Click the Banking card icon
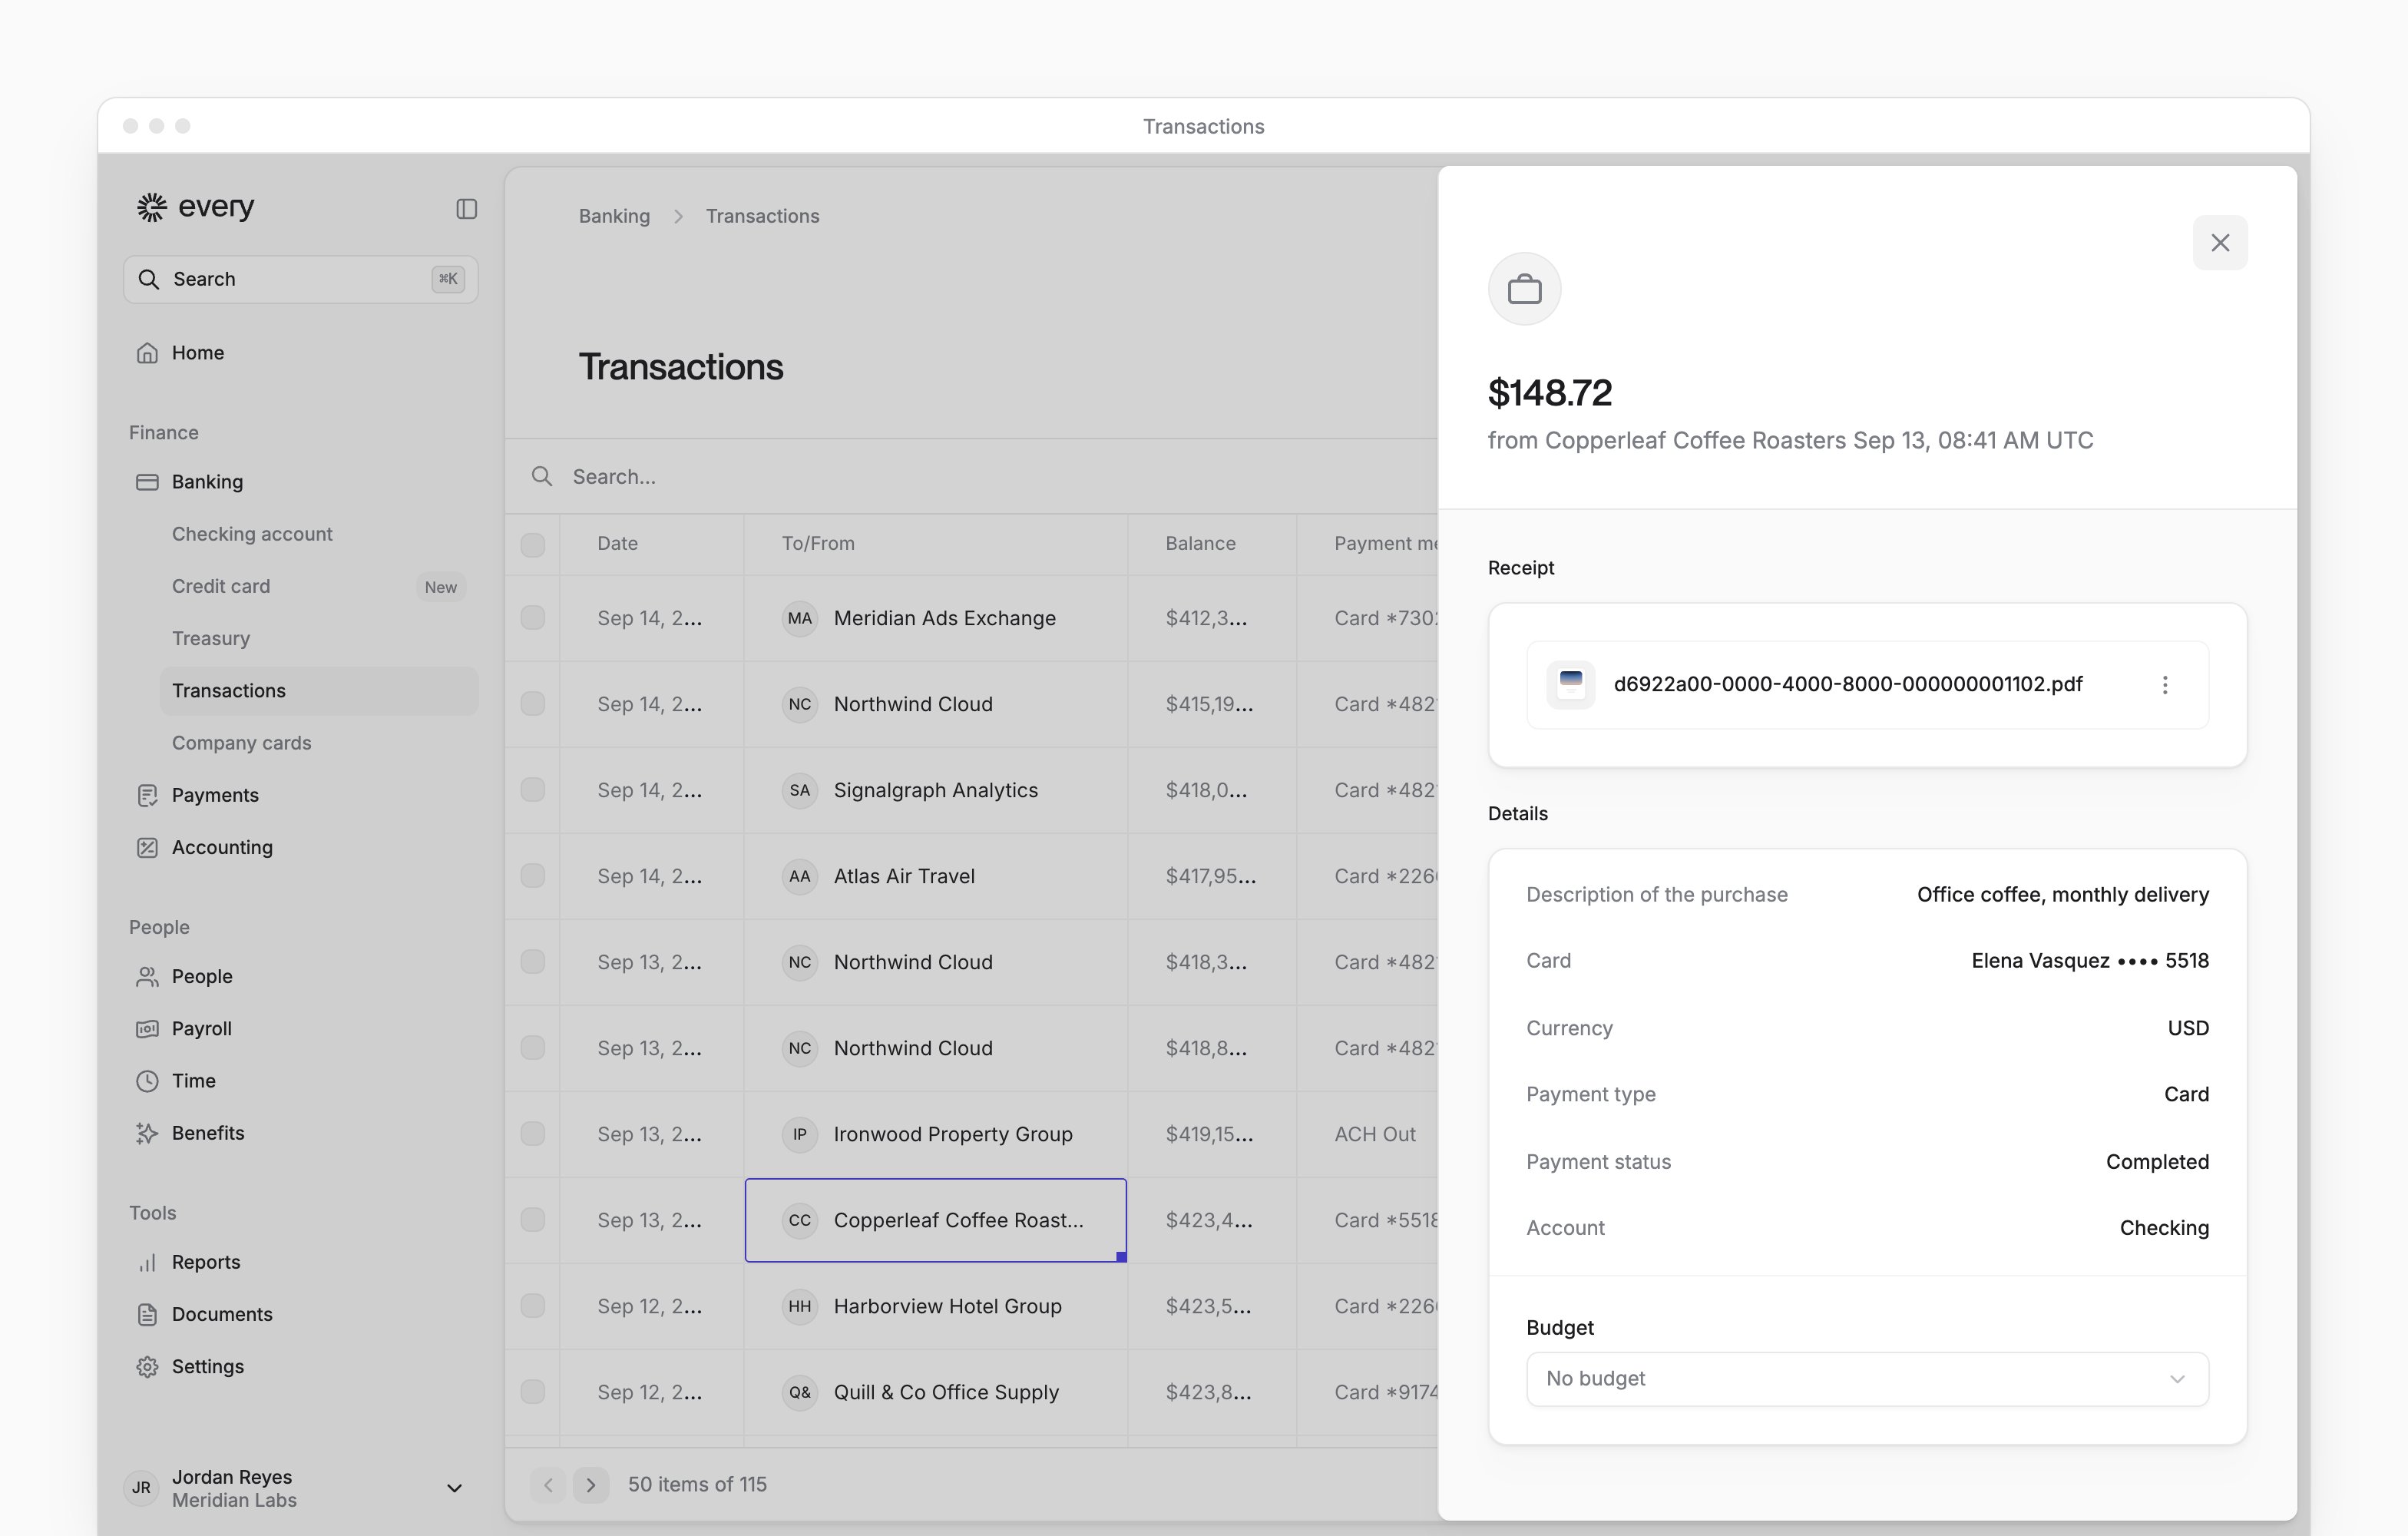This screenshot has height=1536, width=2408. point(147,482)
